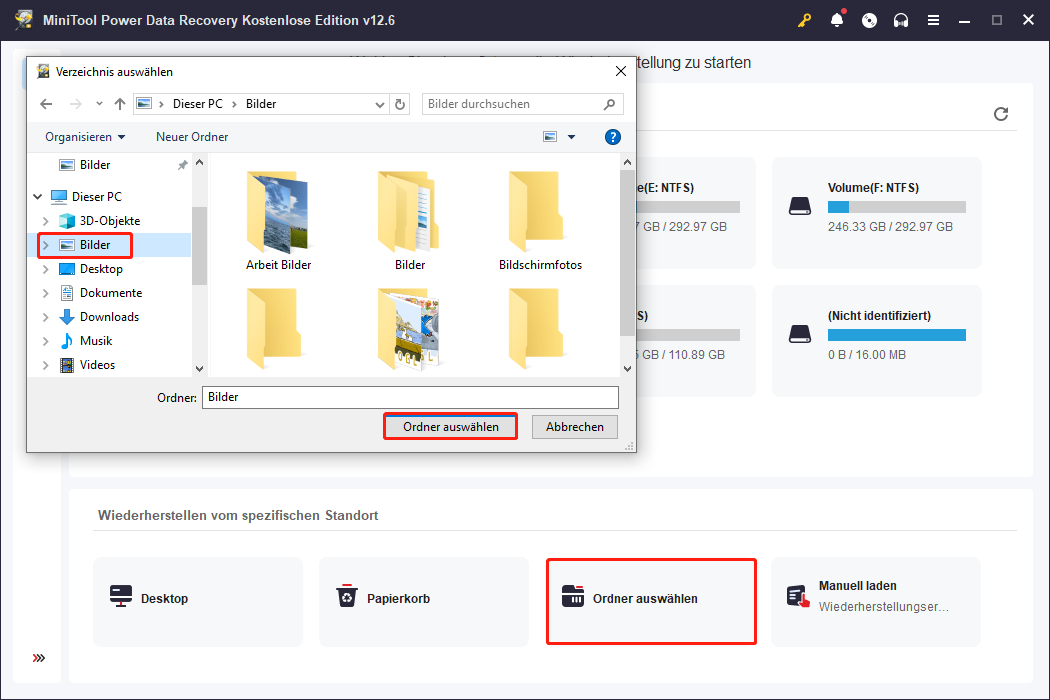Image resolution: width=1050 pixels, height=700 pixels.
Task: Click Abbrechen to cancel
Action: (575, 427)
